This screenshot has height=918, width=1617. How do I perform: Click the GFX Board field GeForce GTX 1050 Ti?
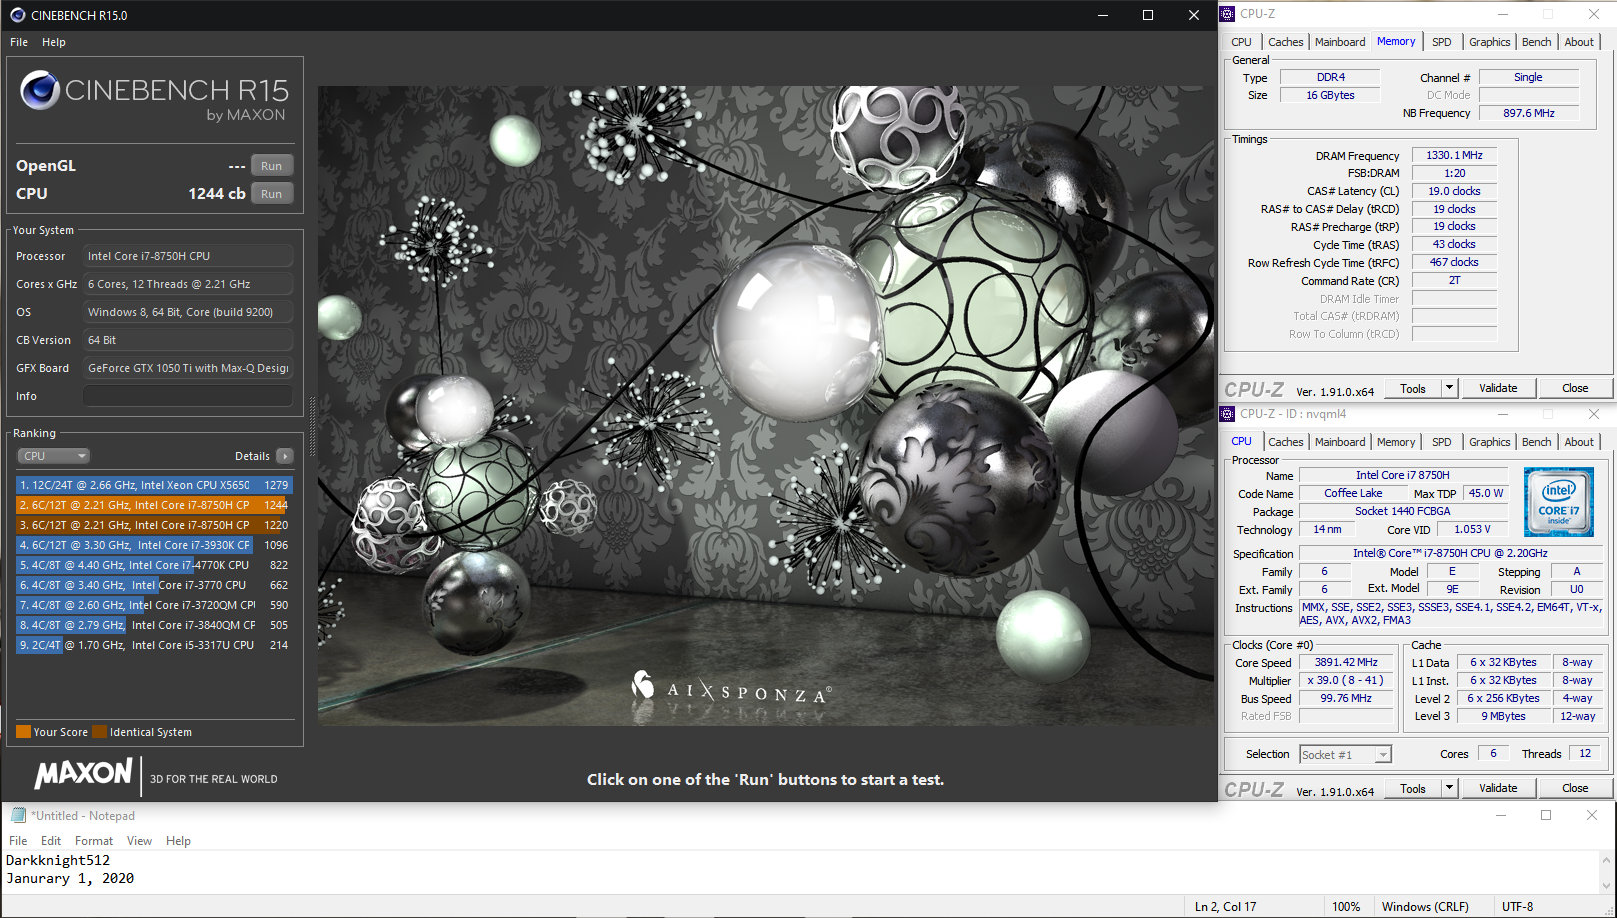[x=188, y=368]
